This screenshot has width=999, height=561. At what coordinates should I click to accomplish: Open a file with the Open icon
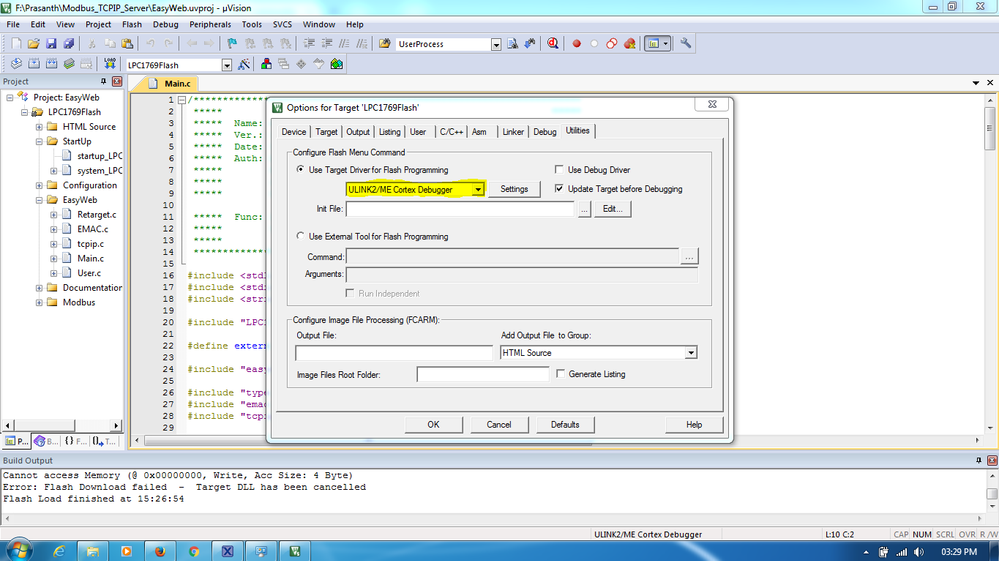33,43
